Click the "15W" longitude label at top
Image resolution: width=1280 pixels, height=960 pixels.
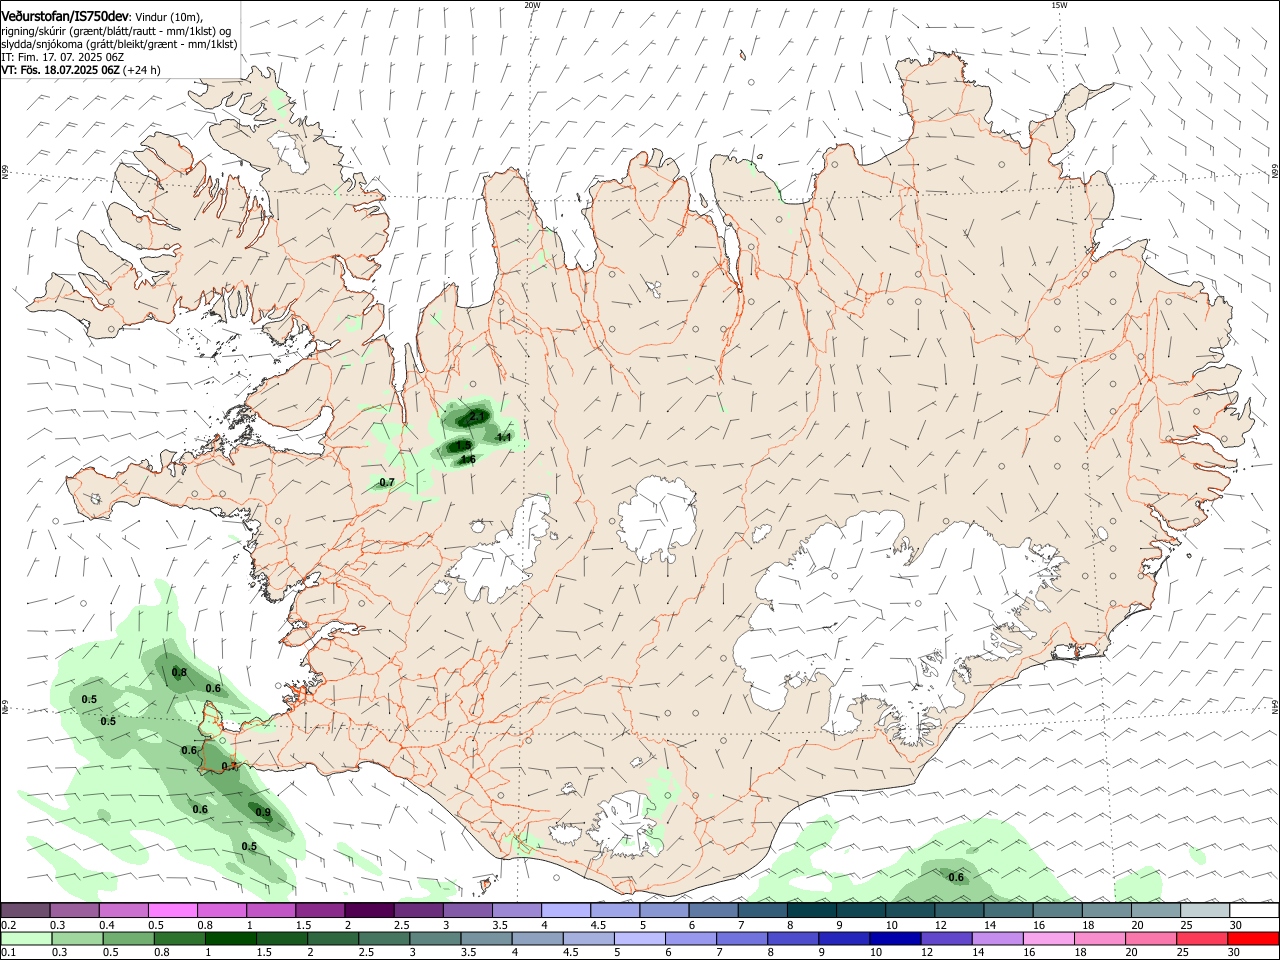(x=1059, y=5)
